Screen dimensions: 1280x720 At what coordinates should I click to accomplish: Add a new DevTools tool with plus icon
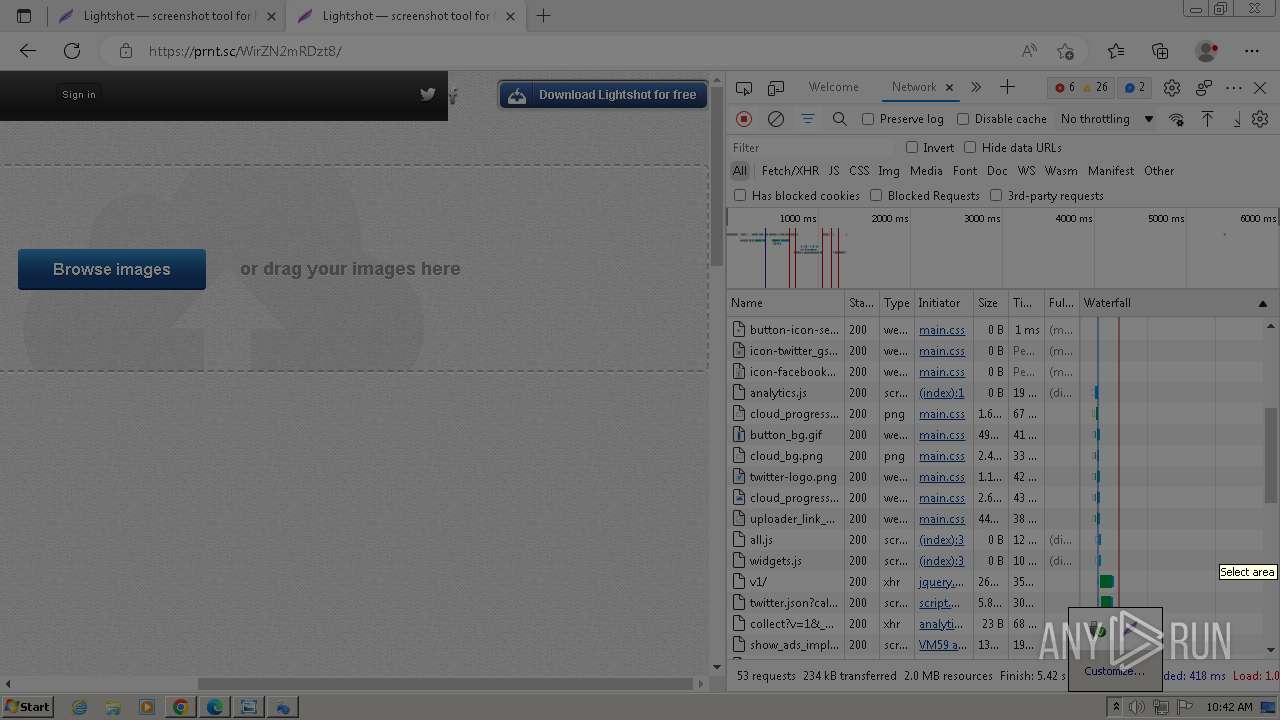1007,88
